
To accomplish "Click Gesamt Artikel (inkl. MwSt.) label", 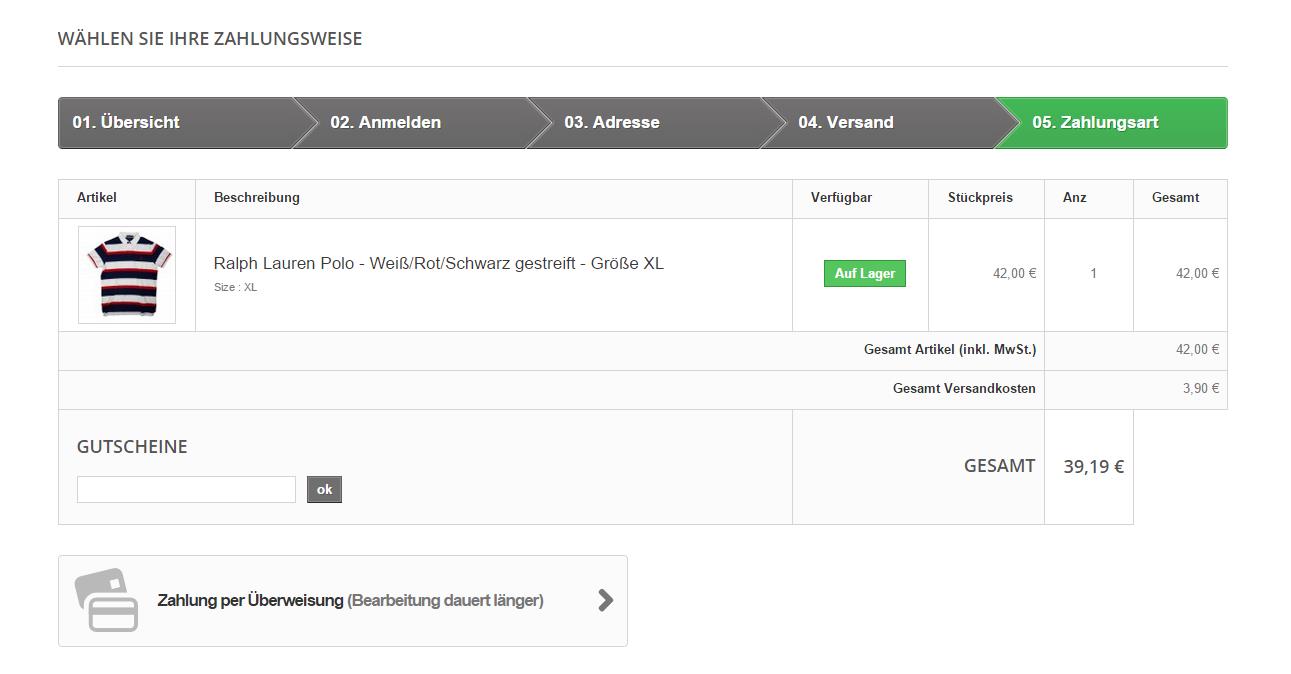I will point(950,349).
